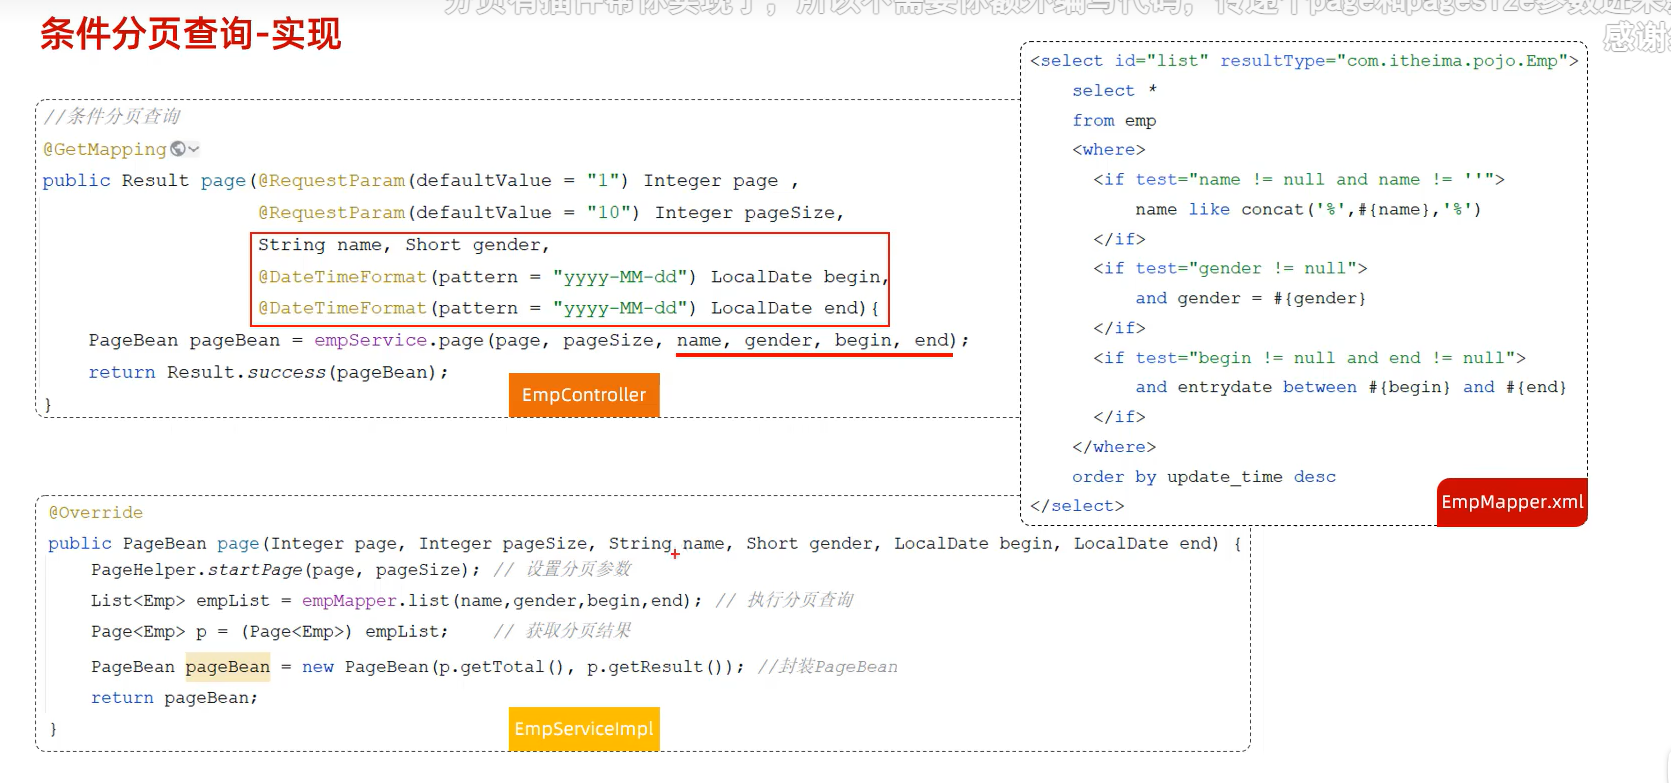Viewport: 1671px width, 783px height.
Task: Click the line 'String name, Short gender,'
Action: click(404, 245)
